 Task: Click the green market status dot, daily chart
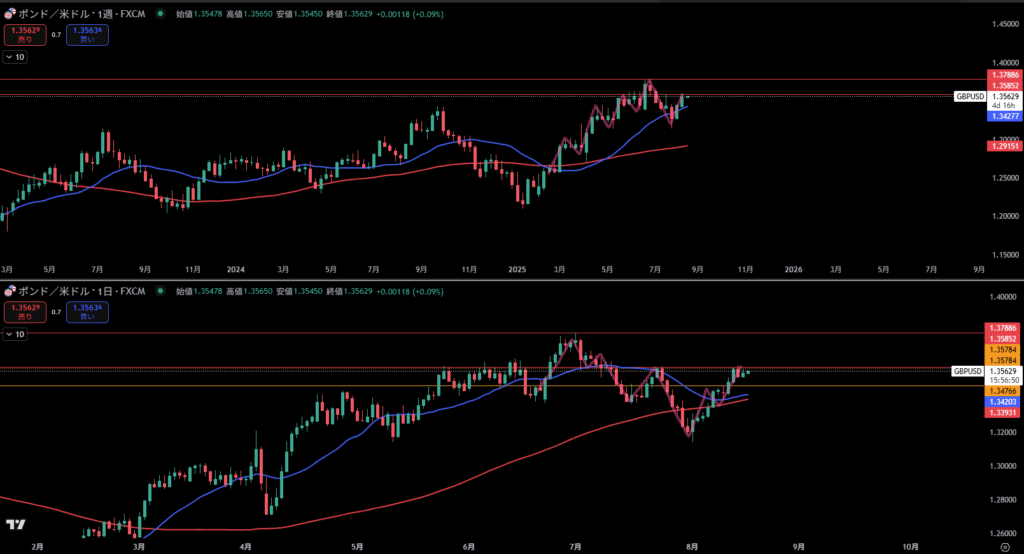click(160, 291)
